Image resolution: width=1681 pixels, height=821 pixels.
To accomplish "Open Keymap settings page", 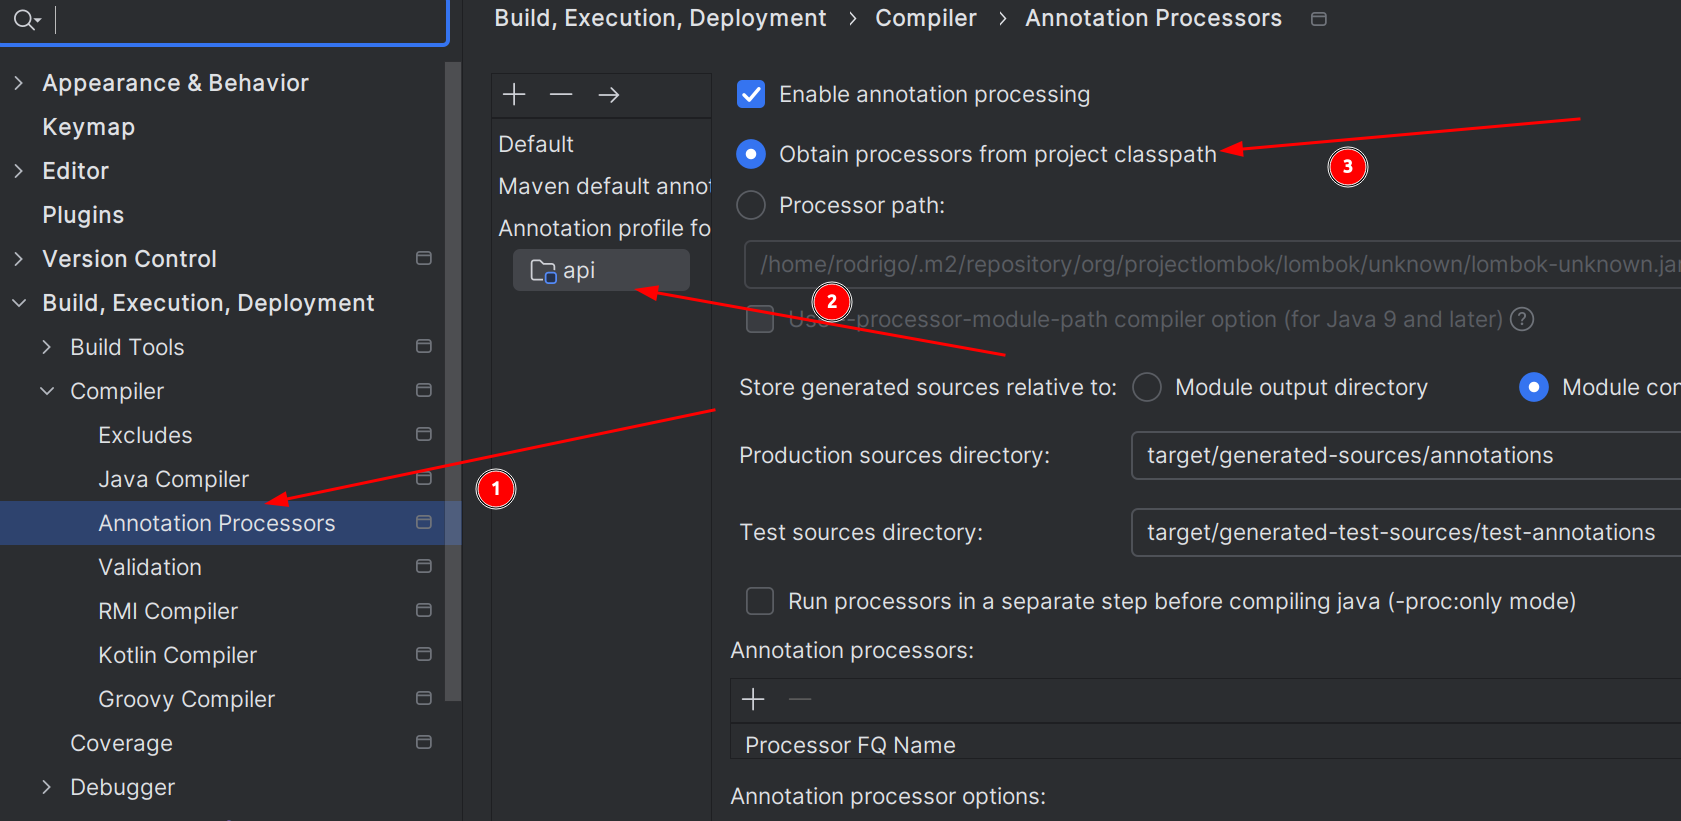I will pos(88,127).
